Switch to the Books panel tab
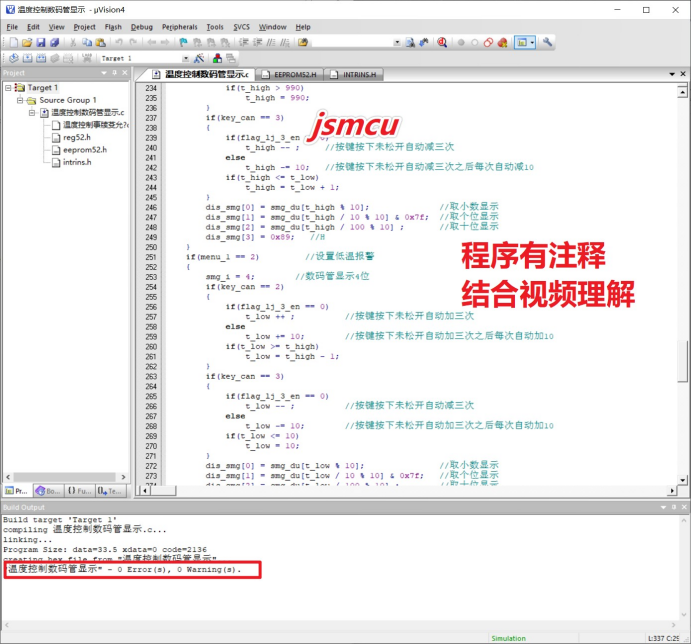Viewport: 691px width, 644px height. (48, 491)
